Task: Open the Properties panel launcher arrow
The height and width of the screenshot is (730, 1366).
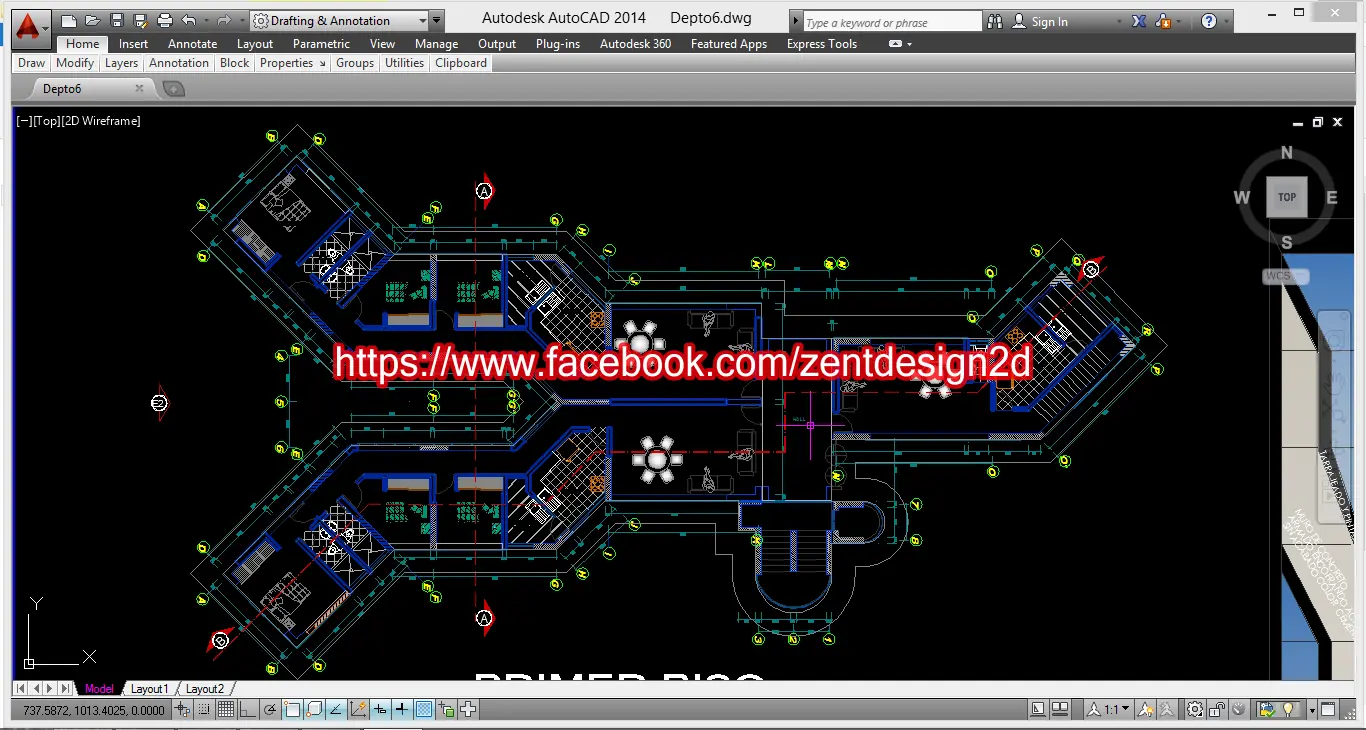Action: 322,63
